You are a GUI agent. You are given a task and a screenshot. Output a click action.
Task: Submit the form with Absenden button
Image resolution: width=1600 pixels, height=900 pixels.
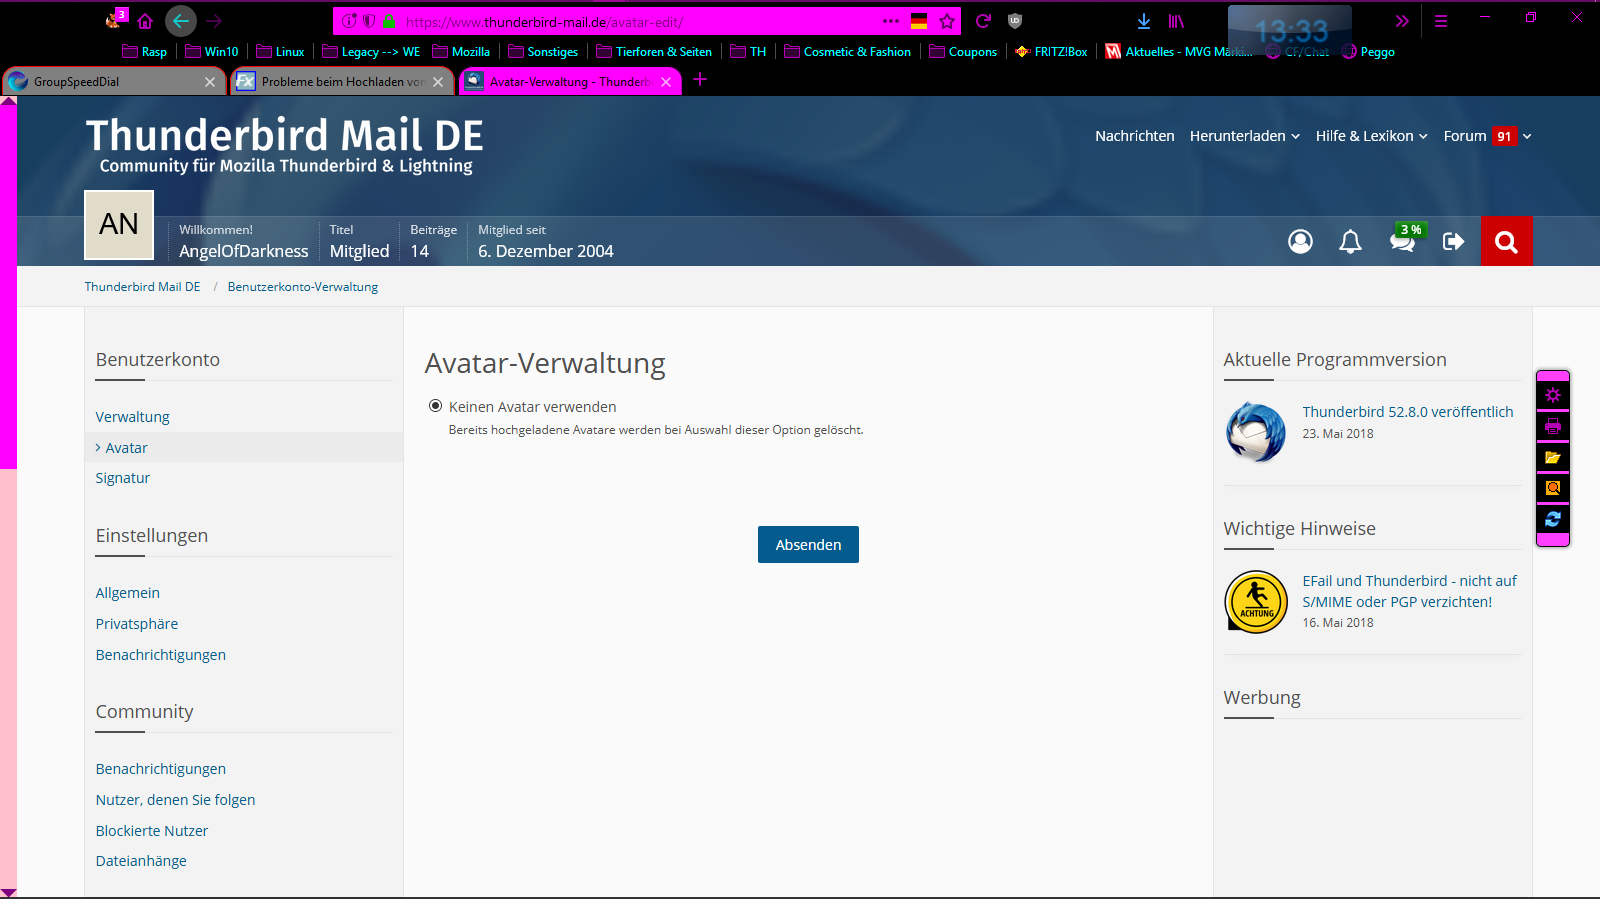(x=808, y=544)
